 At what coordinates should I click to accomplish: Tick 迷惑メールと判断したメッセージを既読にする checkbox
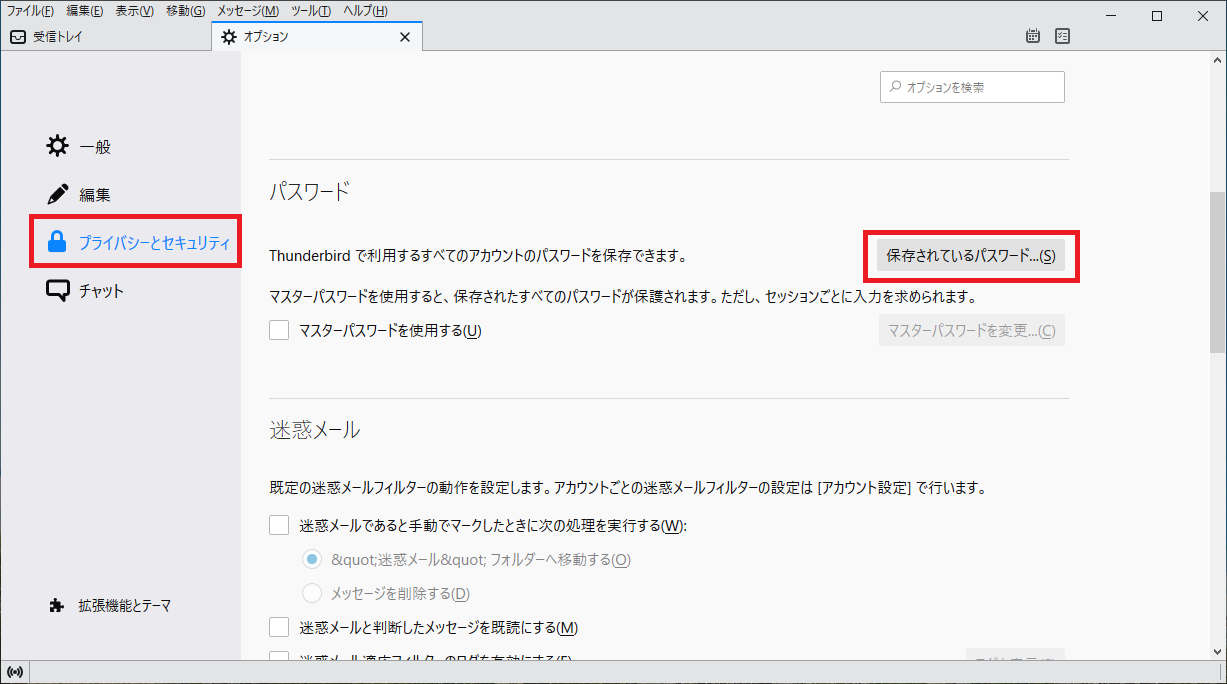point(279,627)
